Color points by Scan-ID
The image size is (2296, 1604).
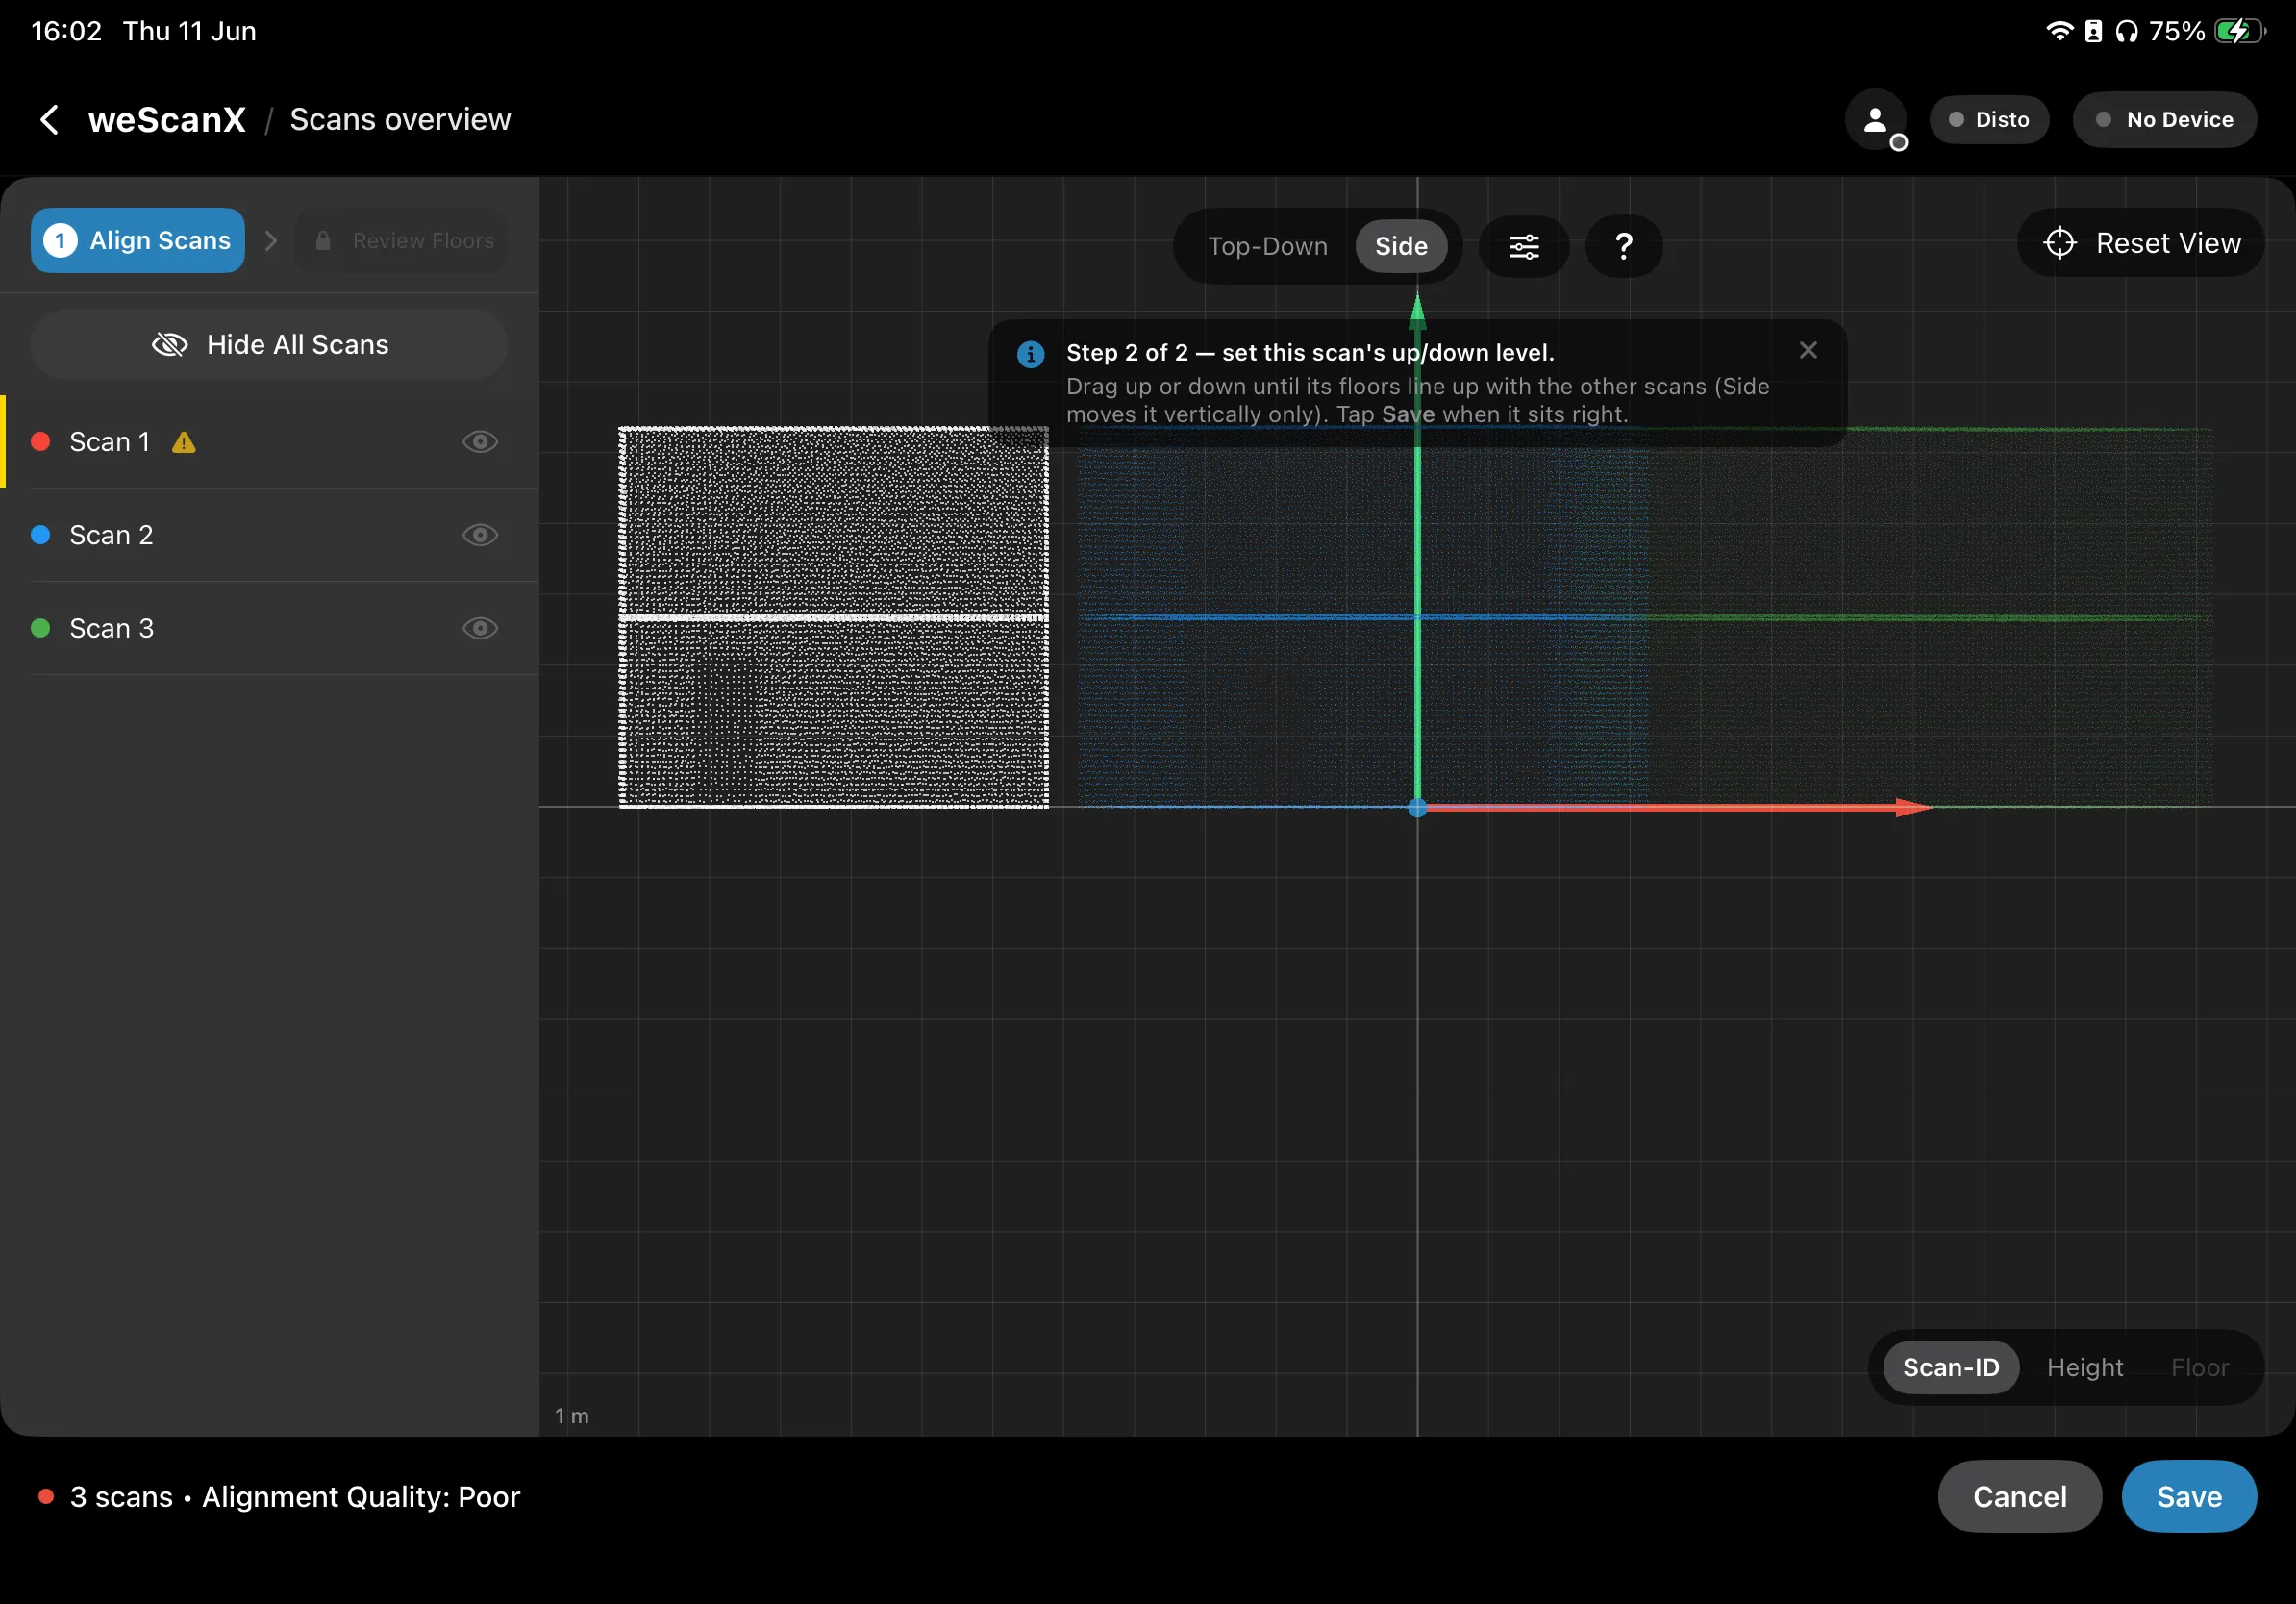[1950, 1367]
